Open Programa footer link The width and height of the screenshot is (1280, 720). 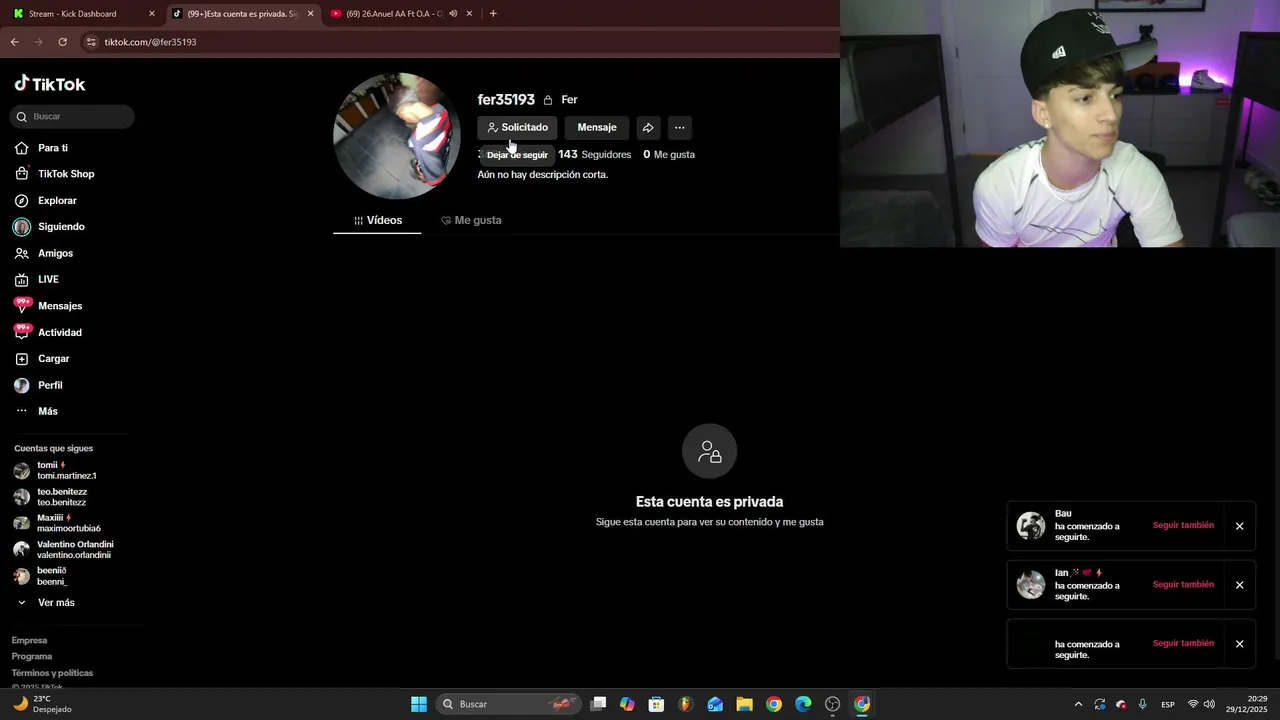tap(32, 657)
